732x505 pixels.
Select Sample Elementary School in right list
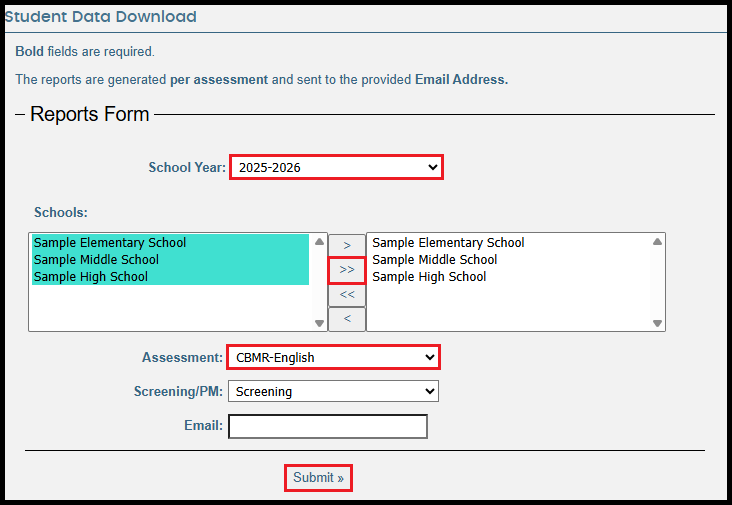point(448,243)
